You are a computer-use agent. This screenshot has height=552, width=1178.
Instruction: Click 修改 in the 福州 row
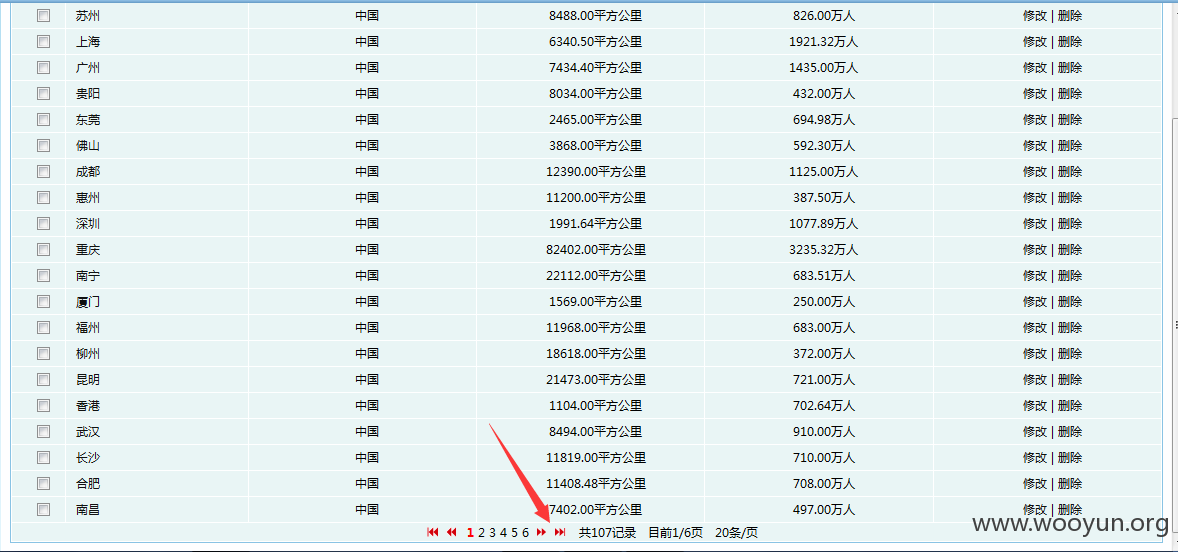click(x=1035, y=327)
